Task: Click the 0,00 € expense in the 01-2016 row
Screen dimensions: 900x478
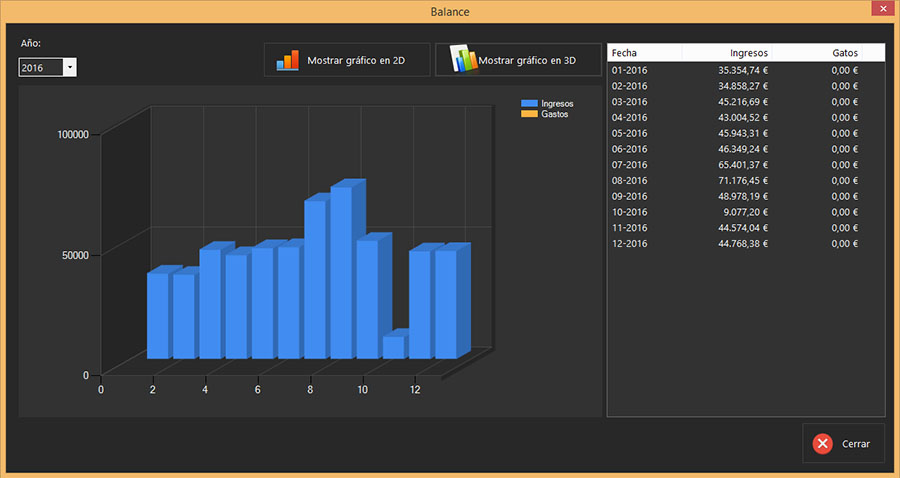Action: point(844,71)
